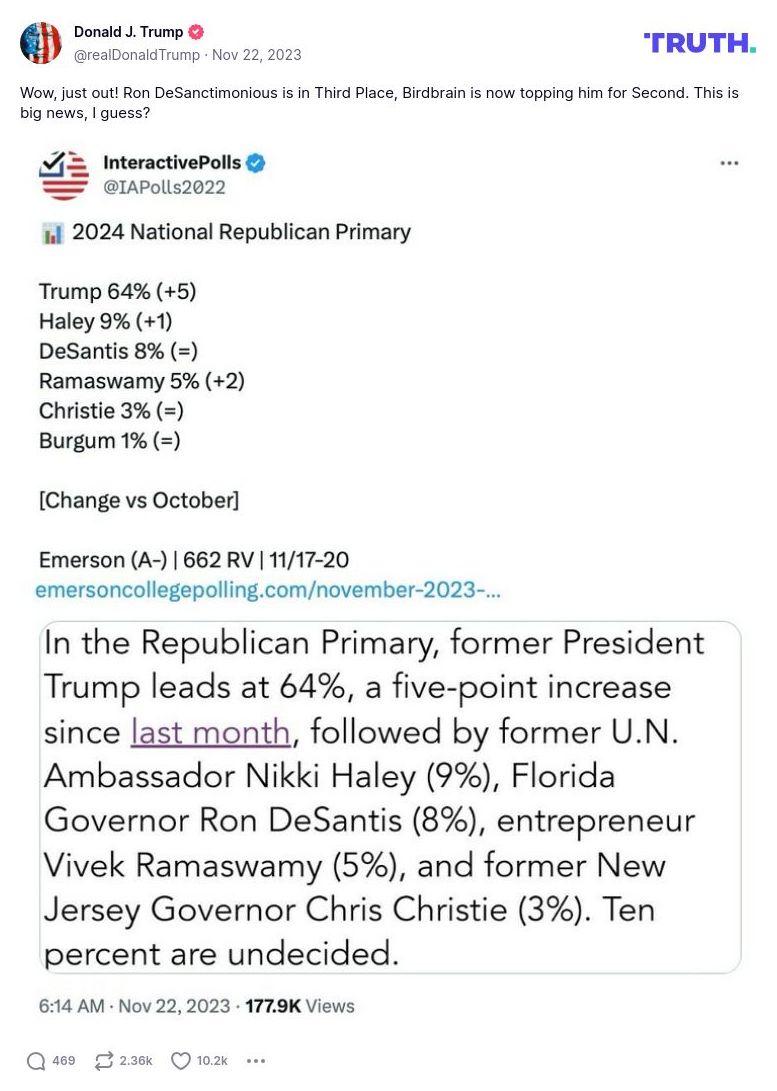This screenshot has height=1091, width=777.
Task: Click the underlined 'last month' link
Action: pyautogui.click(x=208, y=731)
